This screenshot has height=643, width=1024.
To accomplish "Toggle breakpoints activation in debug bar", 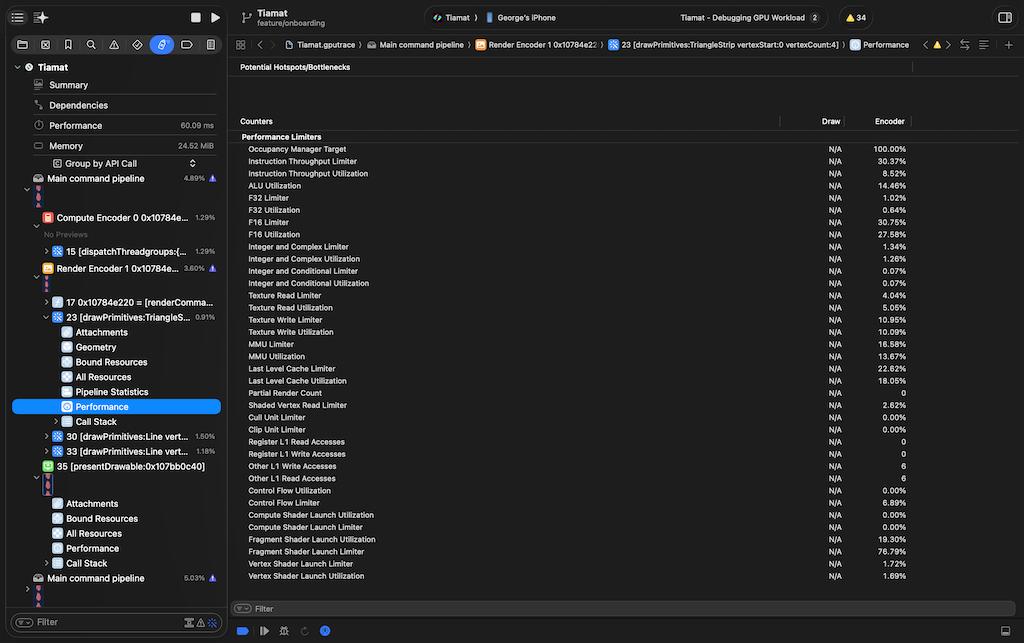I will [242, 631].
